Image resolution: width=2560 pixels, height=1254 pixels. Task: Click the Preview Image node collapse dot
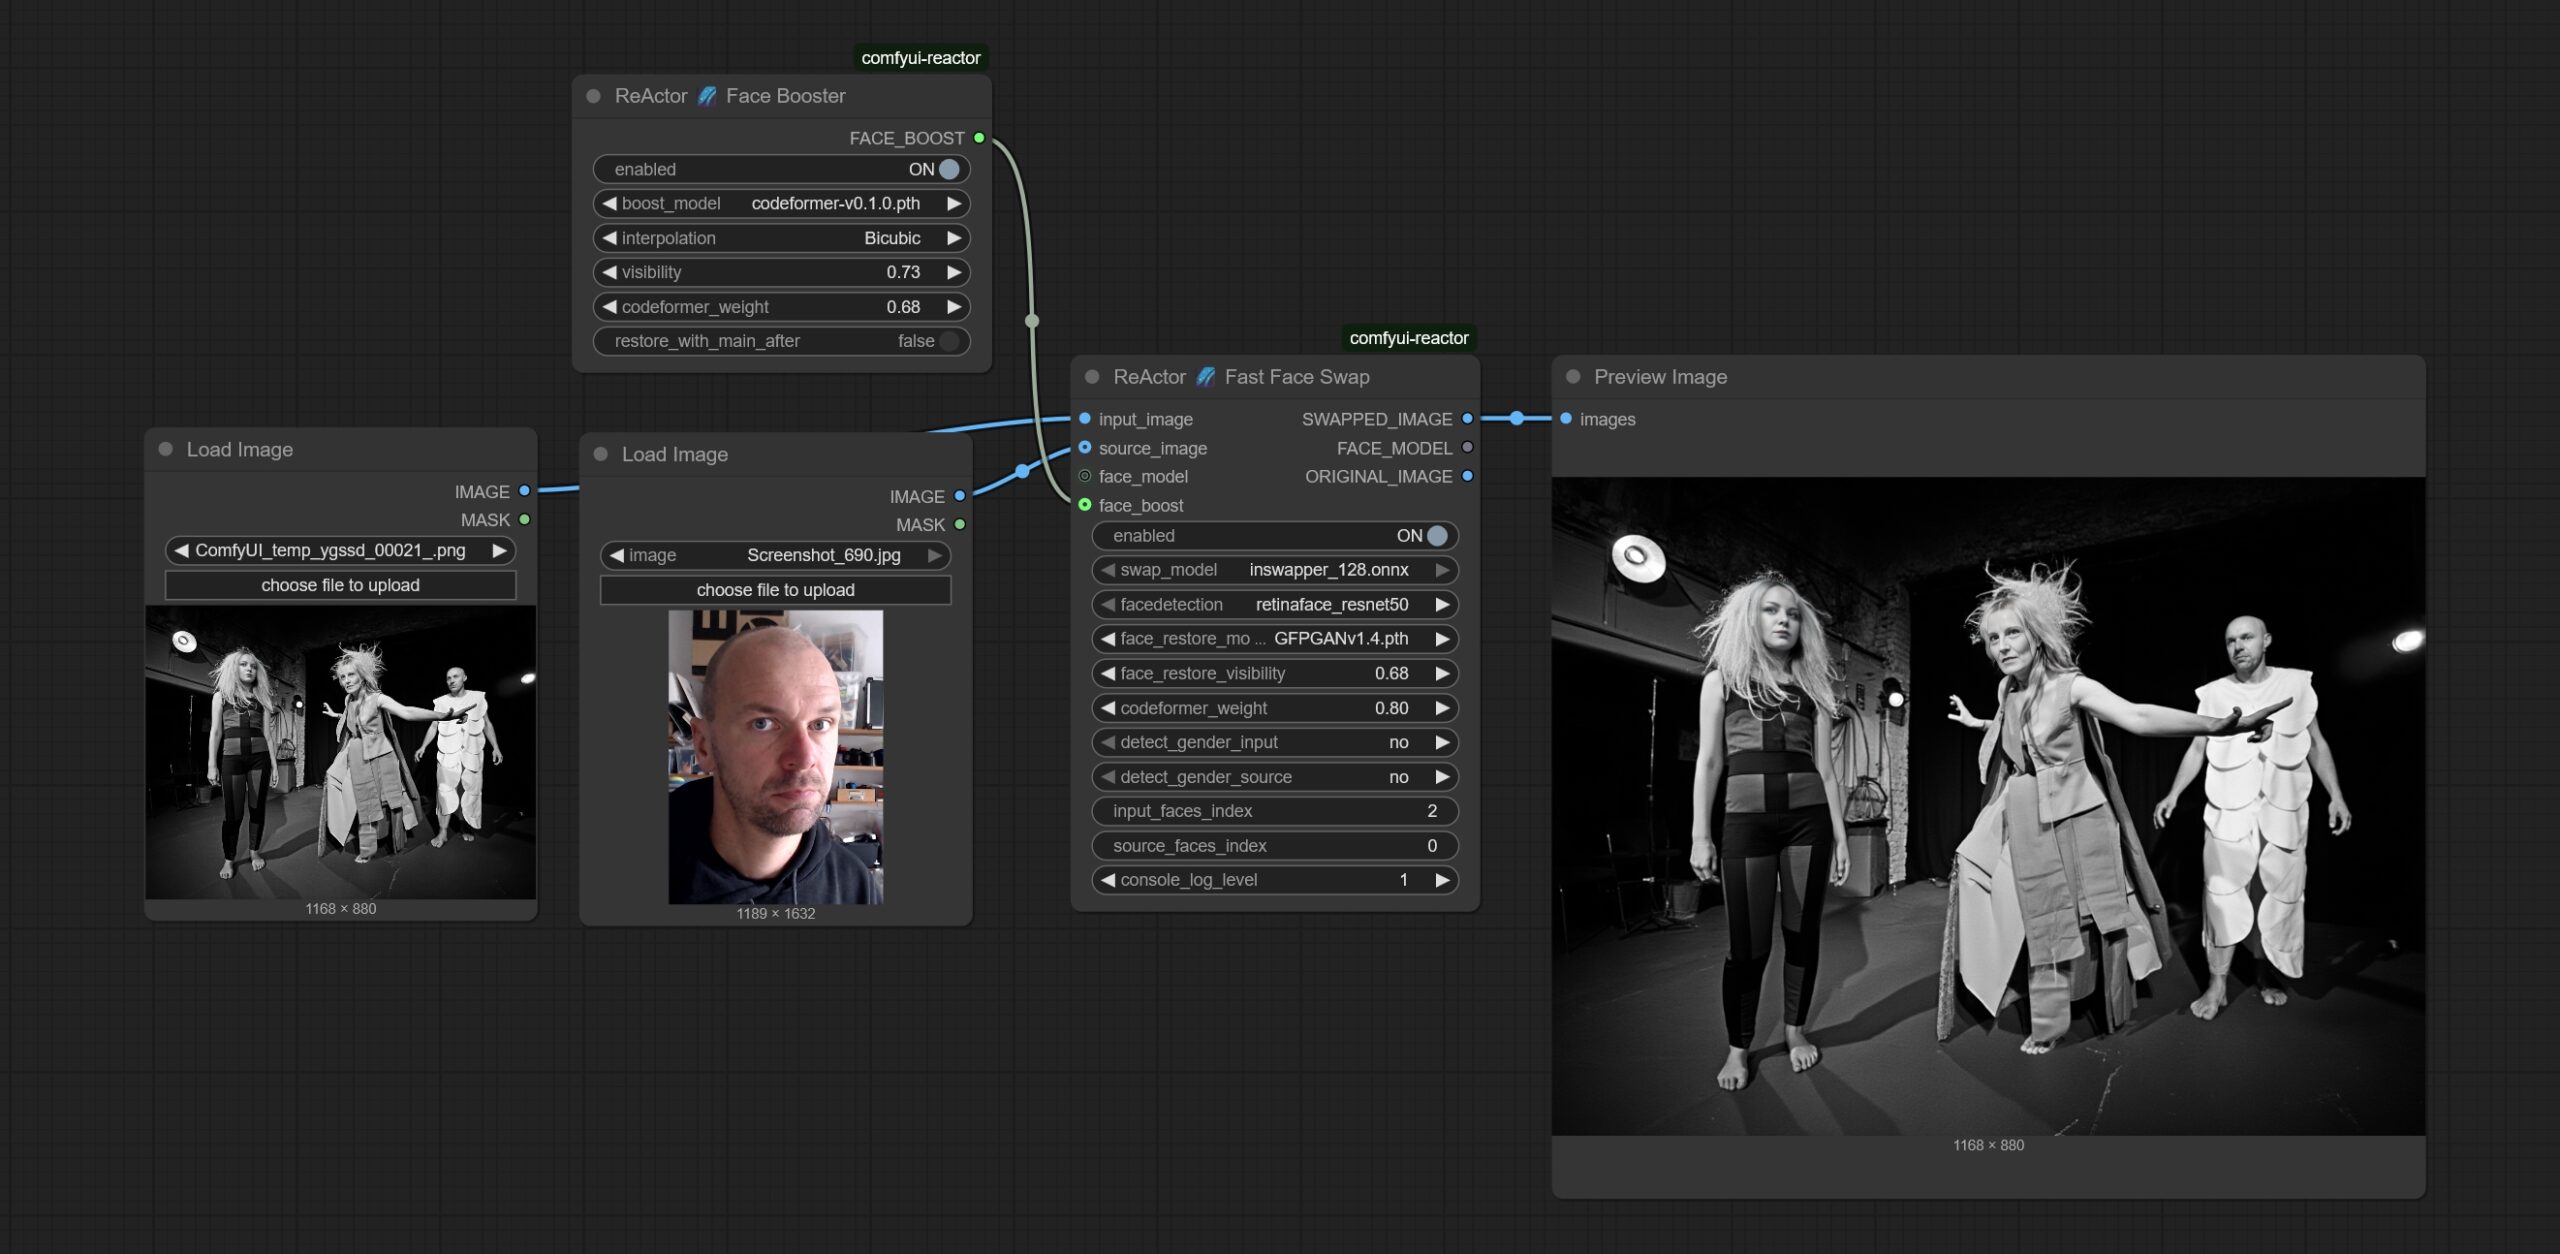[x=1573, y=377]
